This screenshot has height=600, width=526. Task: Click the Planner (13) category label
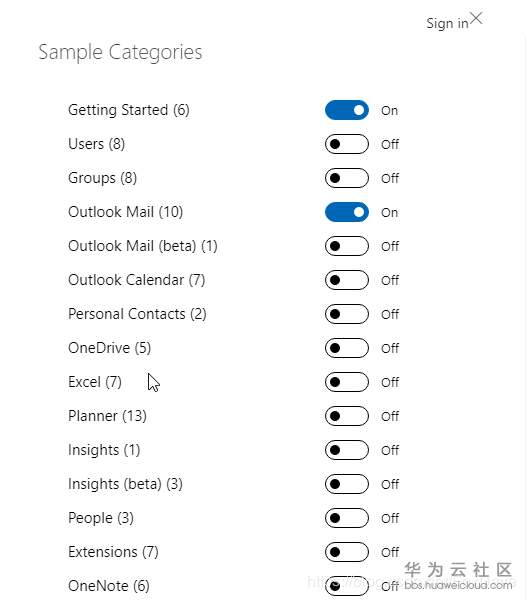click(x=107, y=416)
